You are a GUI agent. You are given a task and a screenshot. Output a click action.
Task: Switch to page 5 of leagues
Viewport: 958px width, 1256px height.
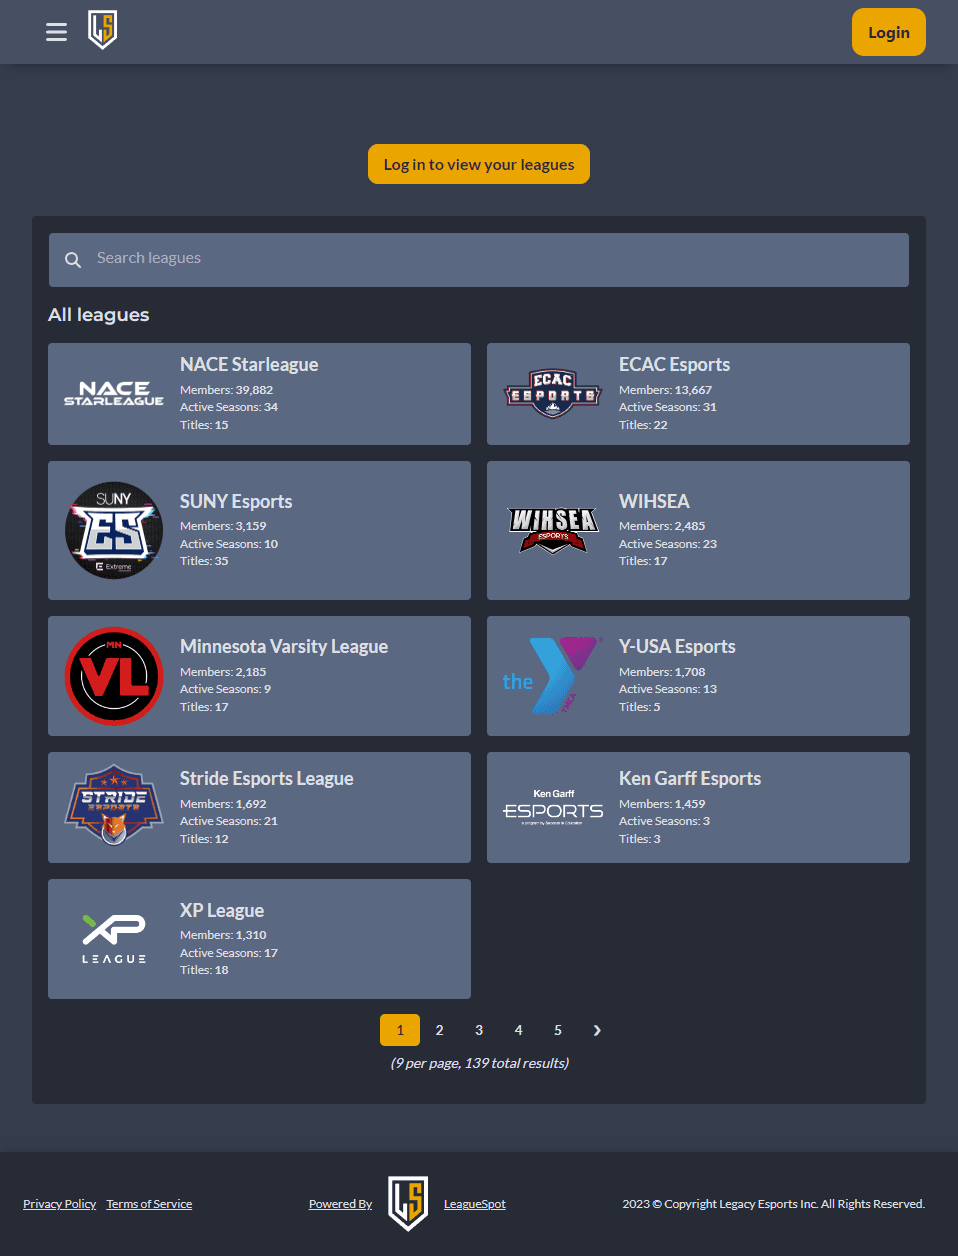point(558,1030)
